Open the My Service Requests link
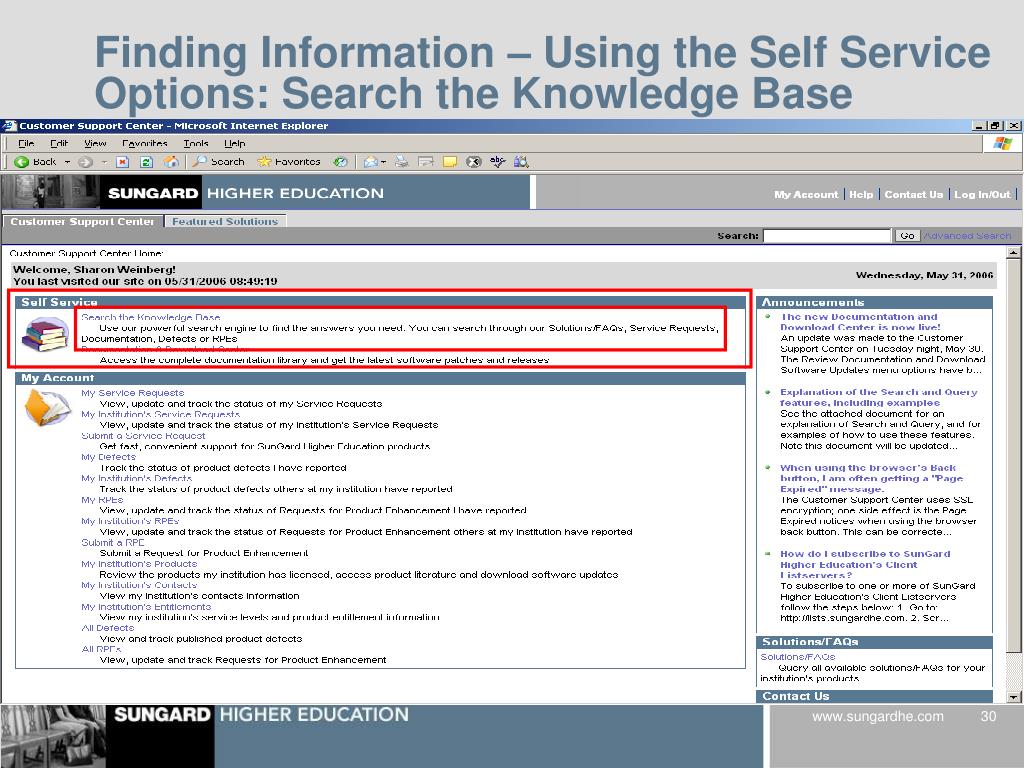 133,392
